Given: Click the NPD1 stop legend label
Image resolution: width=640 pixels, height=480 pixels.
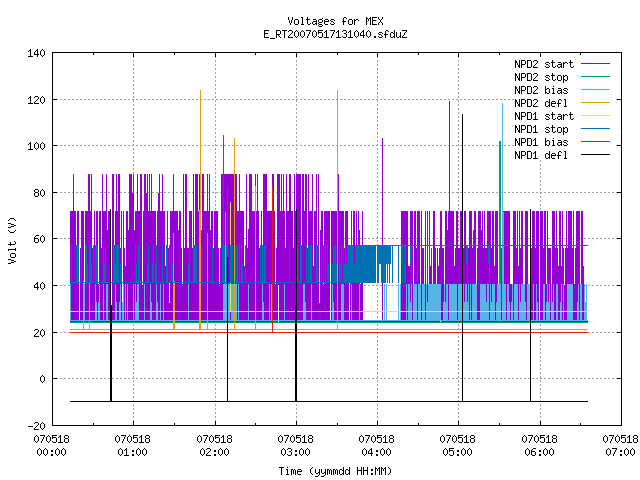Looking at the screenshot, I should click(x=541, y=129).
